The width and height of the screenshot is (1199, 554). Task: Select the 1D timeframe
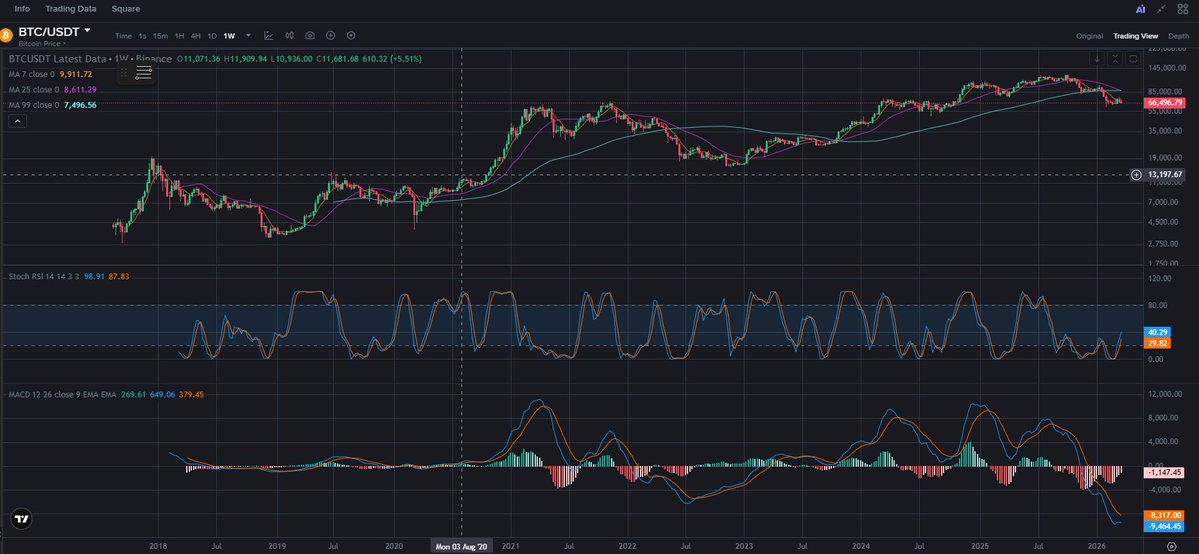213,36
